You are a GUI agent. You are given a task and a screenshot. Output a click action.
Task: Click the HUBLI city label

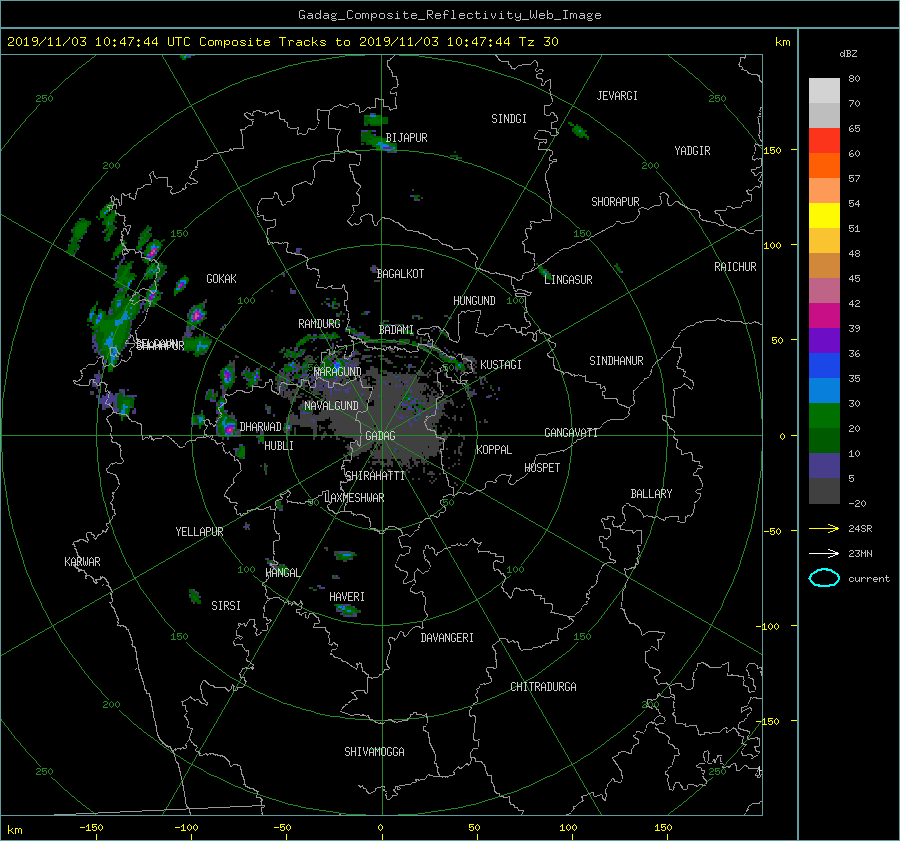[279, 445]
